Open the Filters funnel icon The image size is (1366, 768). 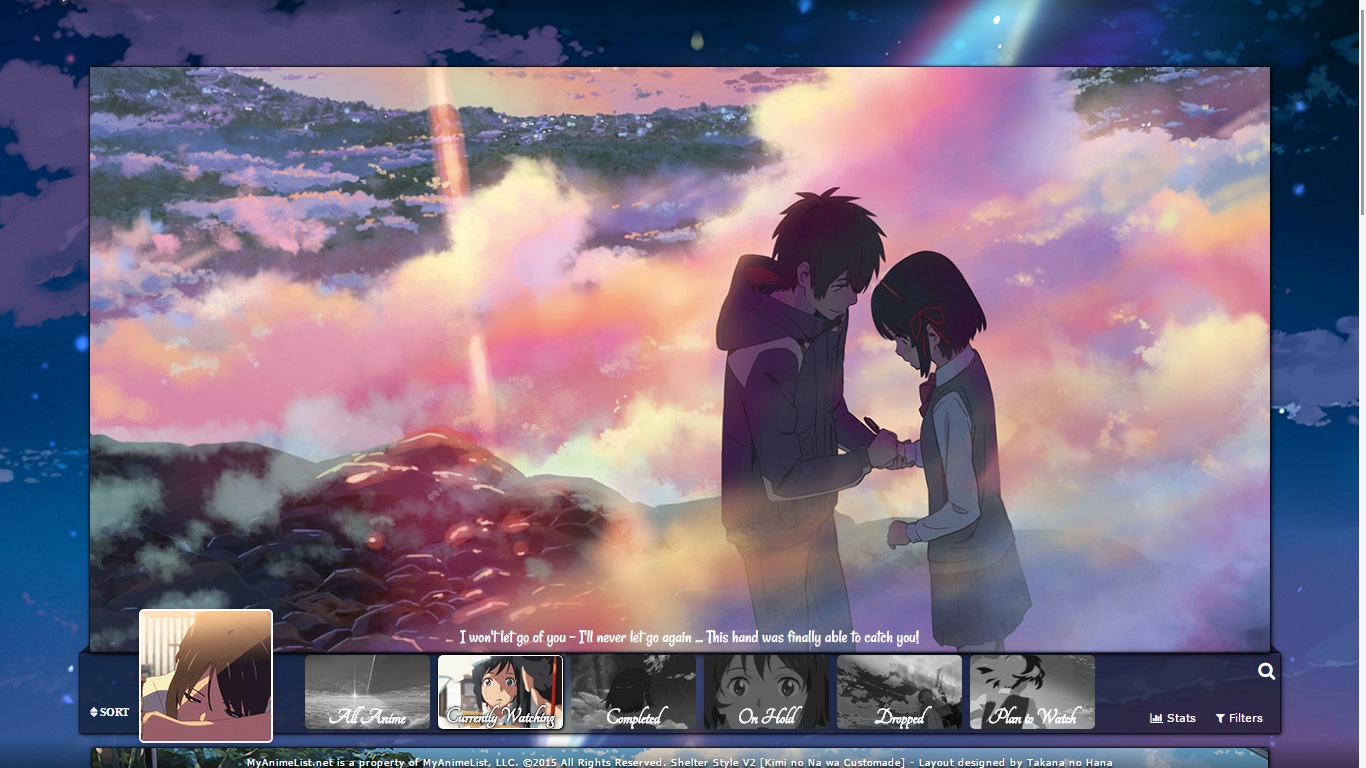coord(1220,718)
